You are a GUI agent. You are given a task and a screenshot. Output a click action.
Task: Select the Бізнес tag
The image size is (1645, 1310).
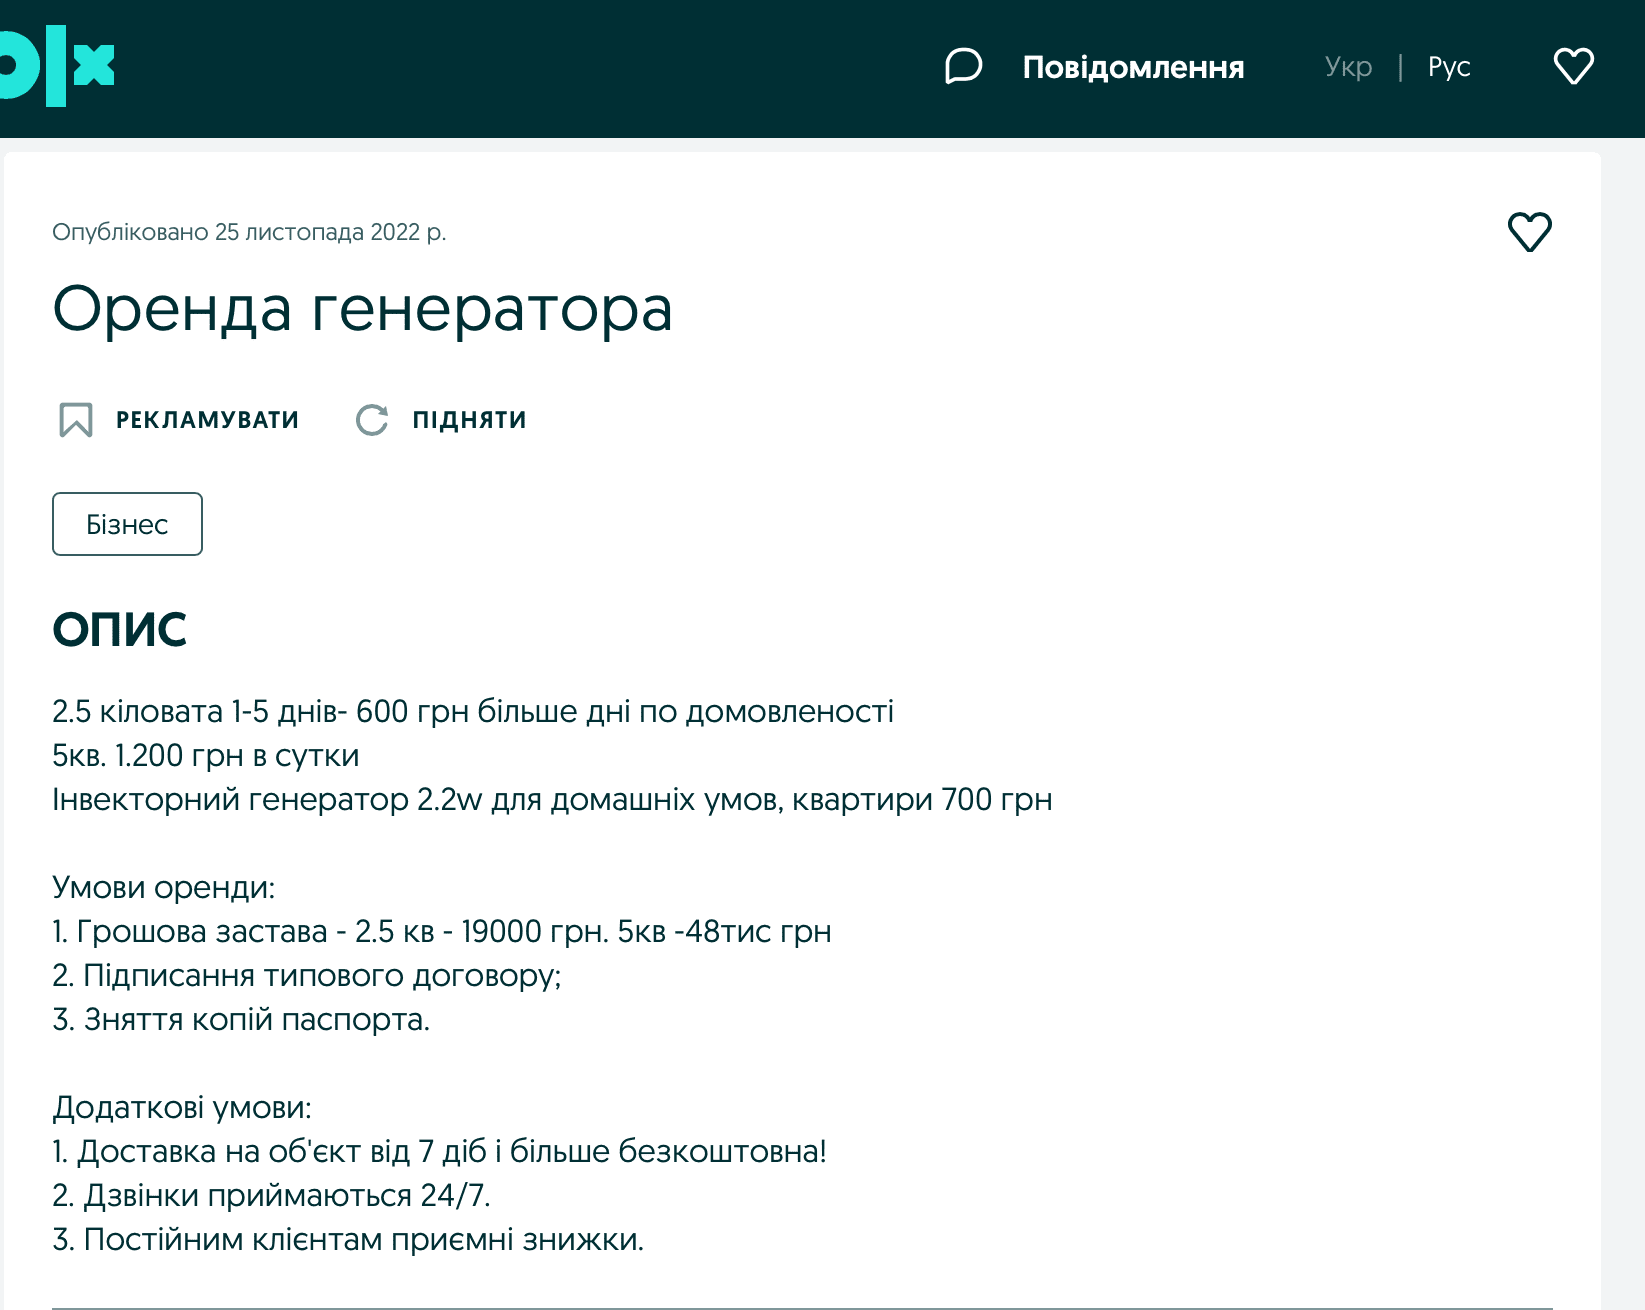tap(127, 524)
